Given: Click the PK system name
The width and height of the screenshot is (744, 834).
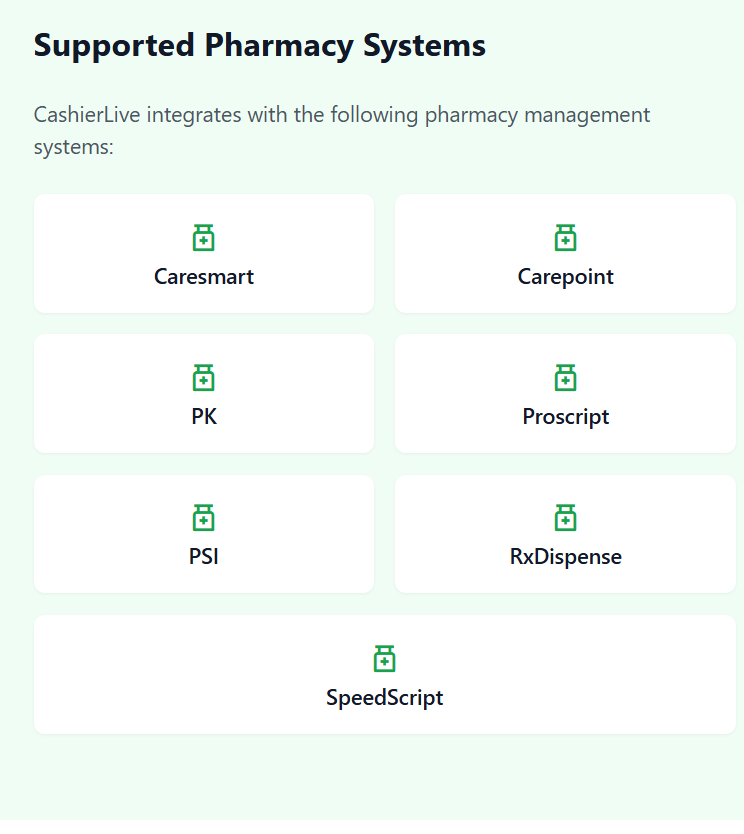Looking at the screenshot, I should point(204,417).
